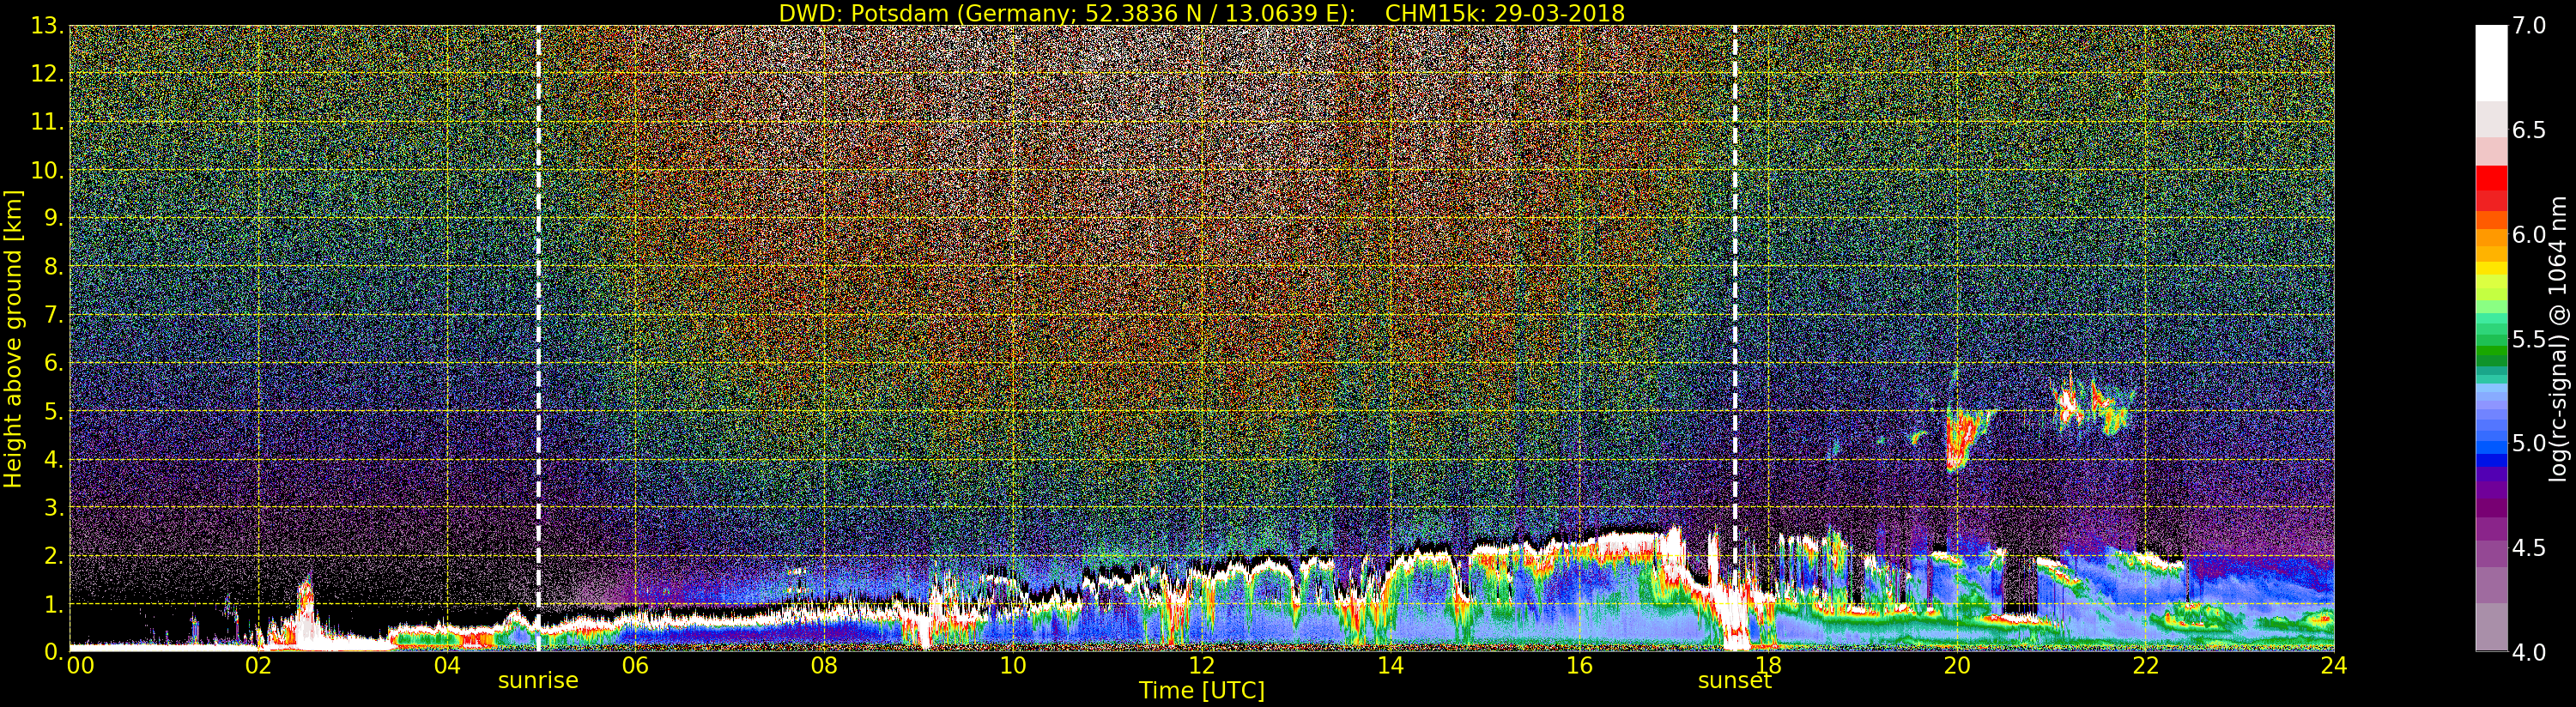Click the y-axis tick label '0.'
This screenshot has width=2576, height=707.
(x=54, y=652)
